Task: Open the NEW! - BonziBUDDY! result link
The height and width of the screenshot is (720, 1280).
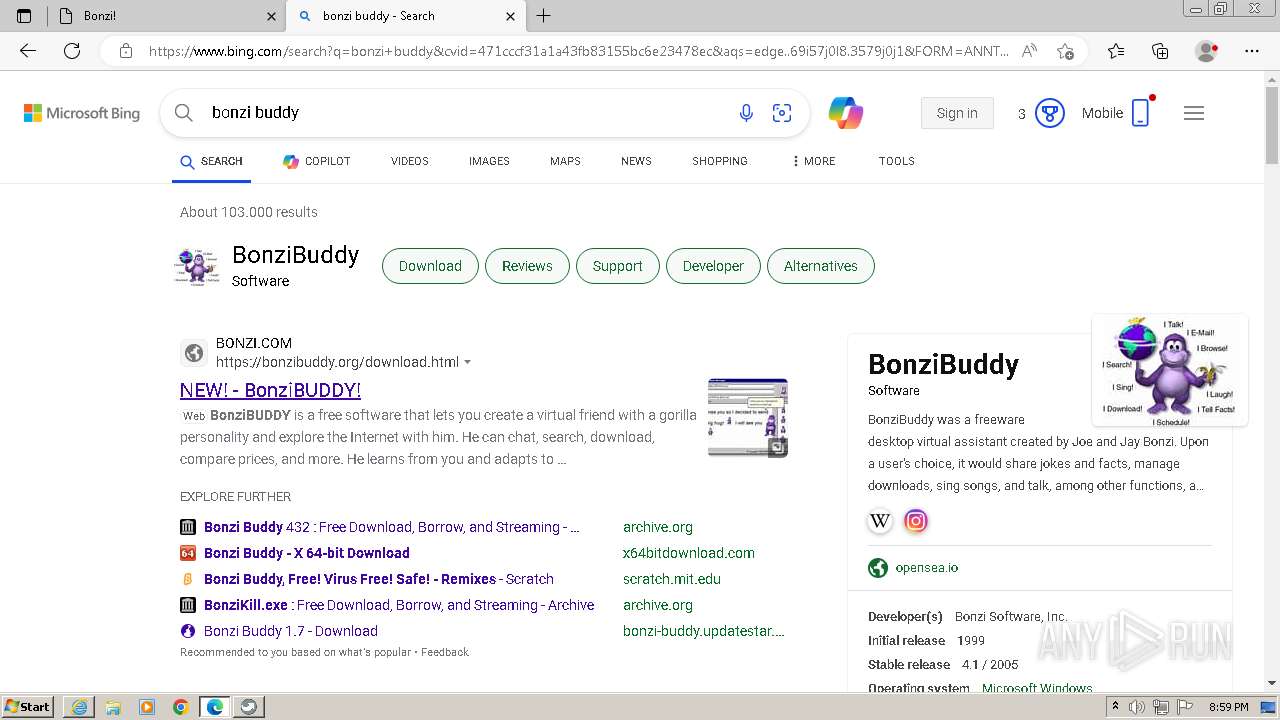Action: coord(270,390)
